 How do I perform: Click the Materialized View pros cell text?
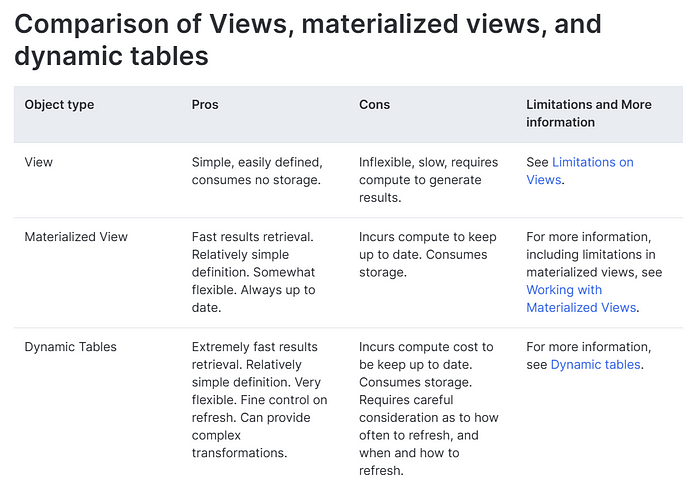[x=253, y=272]
